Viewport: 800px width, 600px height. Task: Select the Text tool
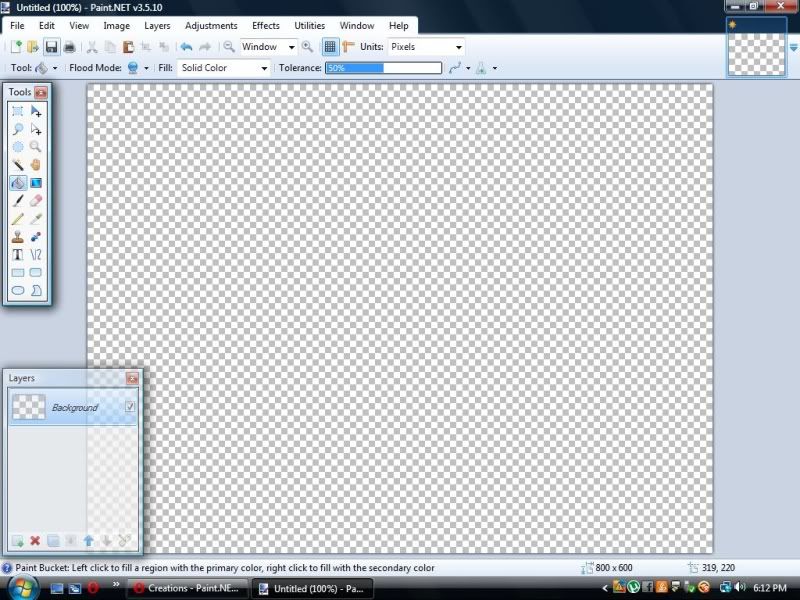(18, 255)
